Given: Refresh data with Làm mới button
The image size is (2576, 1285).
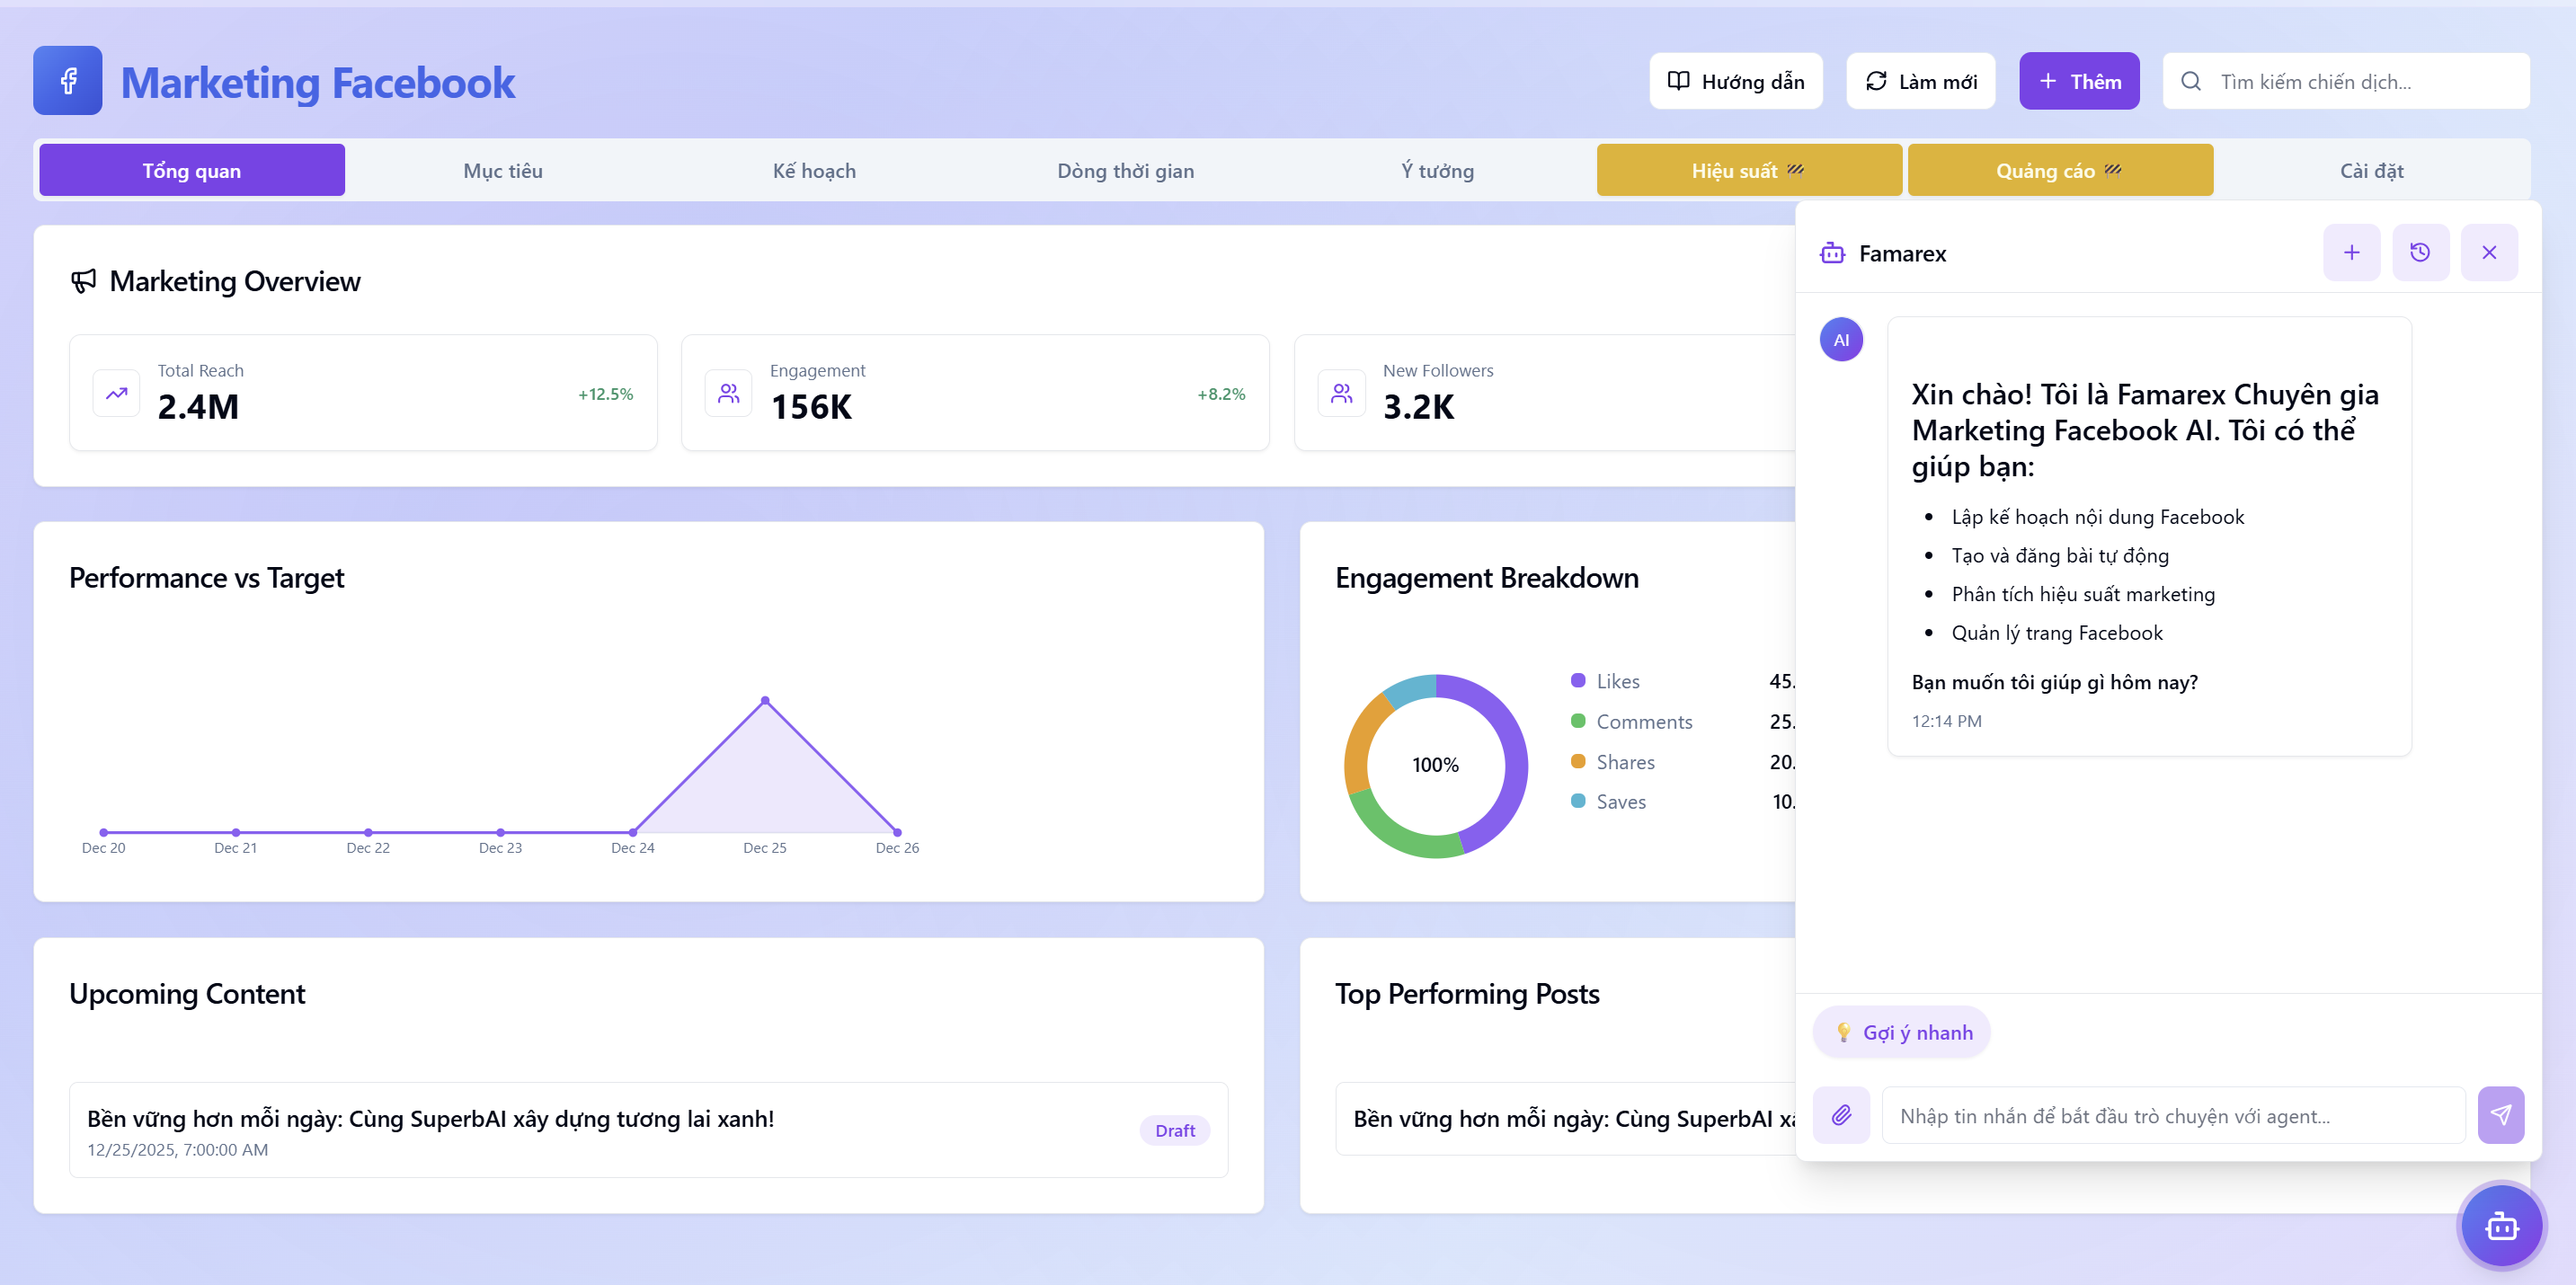Looking at the screenshot, I should [x=1921, y=81].
